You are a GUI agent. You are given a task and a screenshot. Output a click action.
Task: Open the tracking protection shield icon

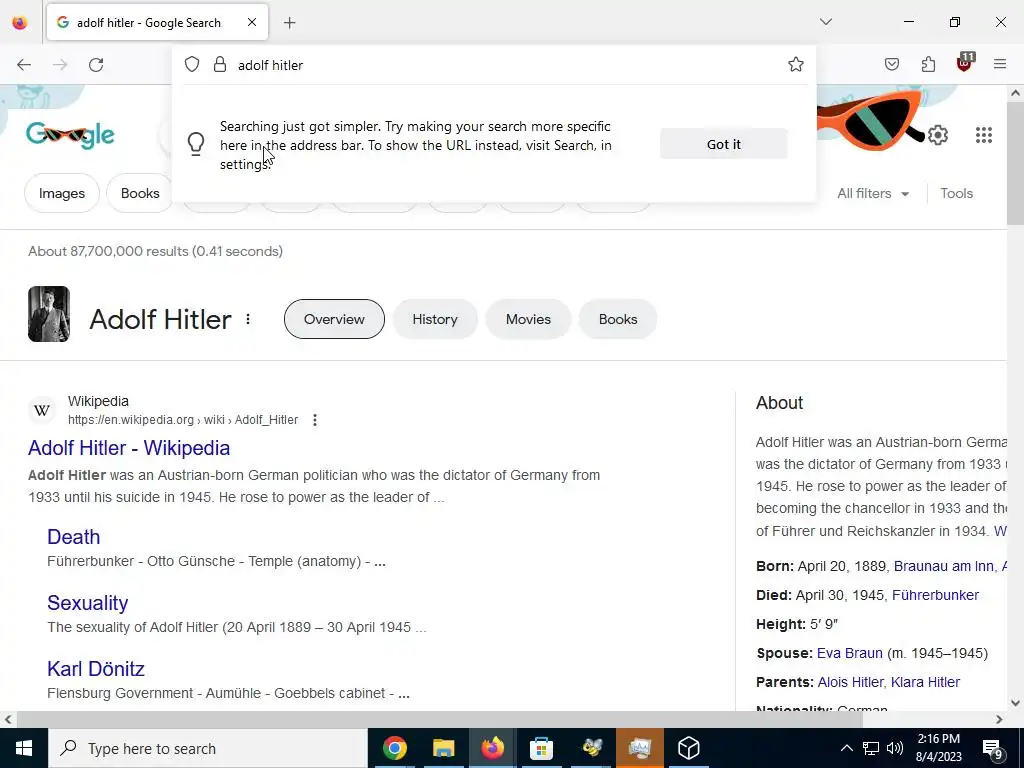tap(191, 64)
